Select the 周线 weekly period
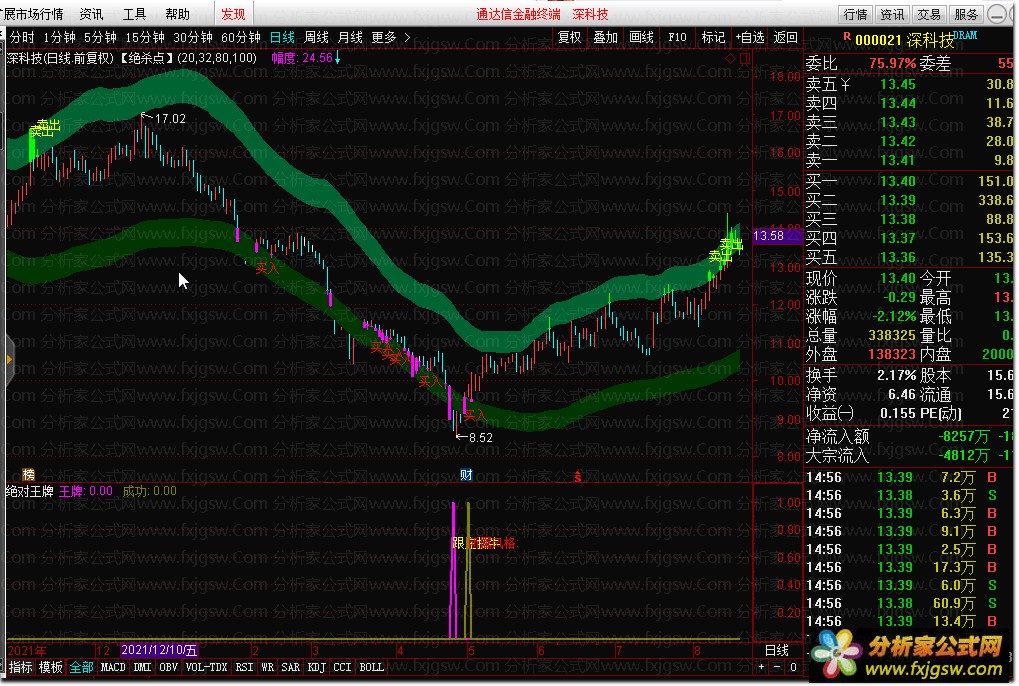The width and height of the screenshot is (1019, 686). 316,38
